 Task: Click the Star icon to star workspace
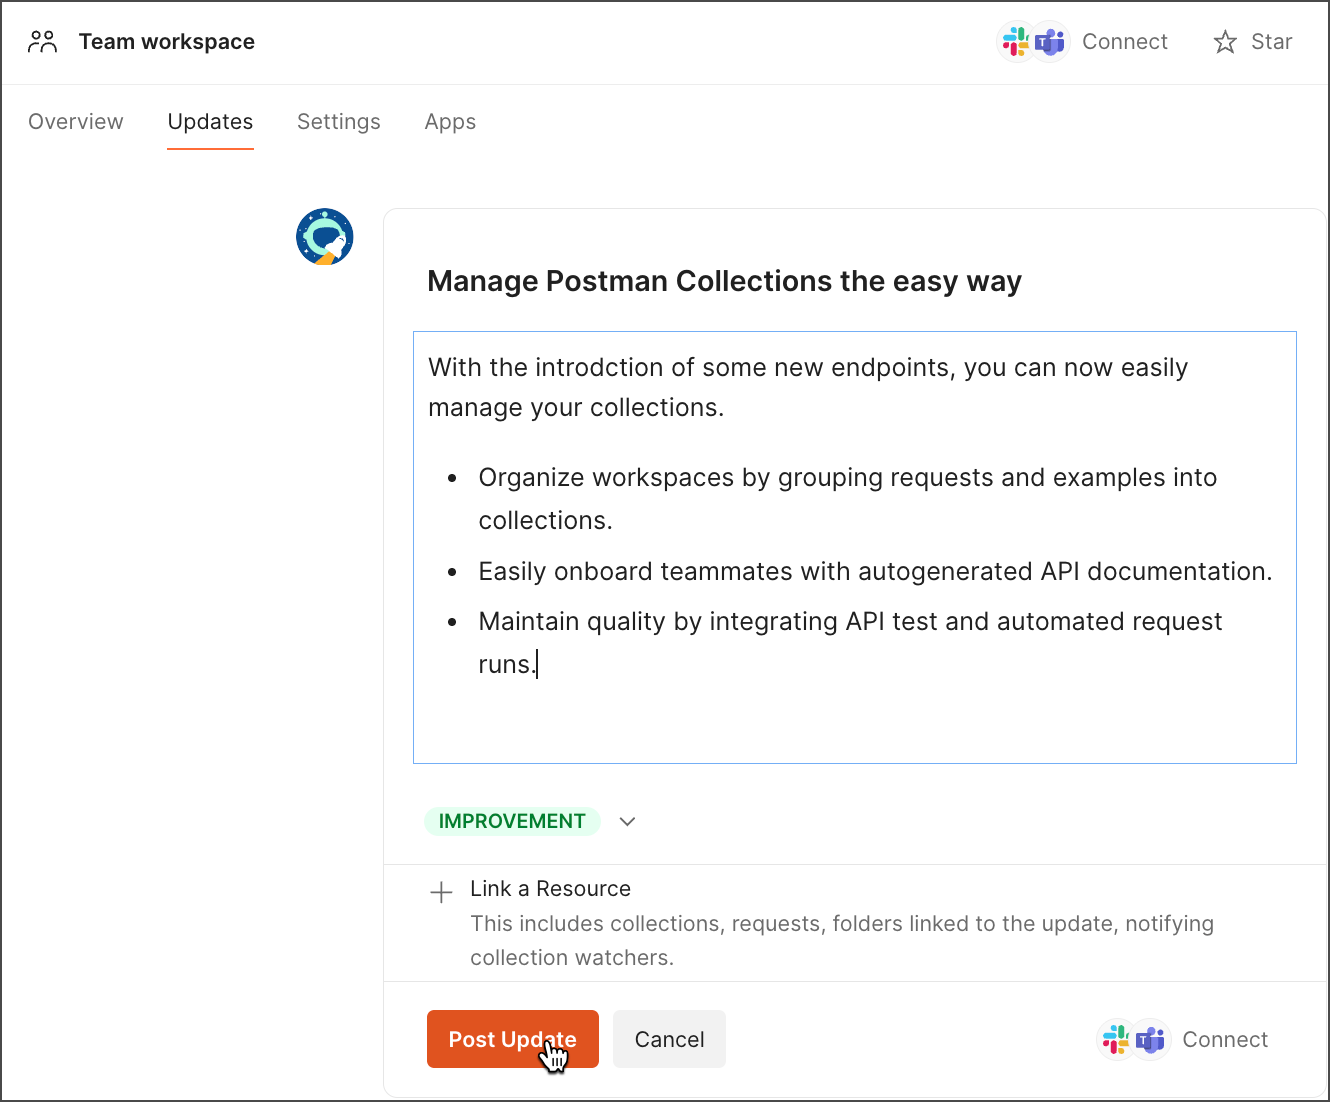[1225, 42]
